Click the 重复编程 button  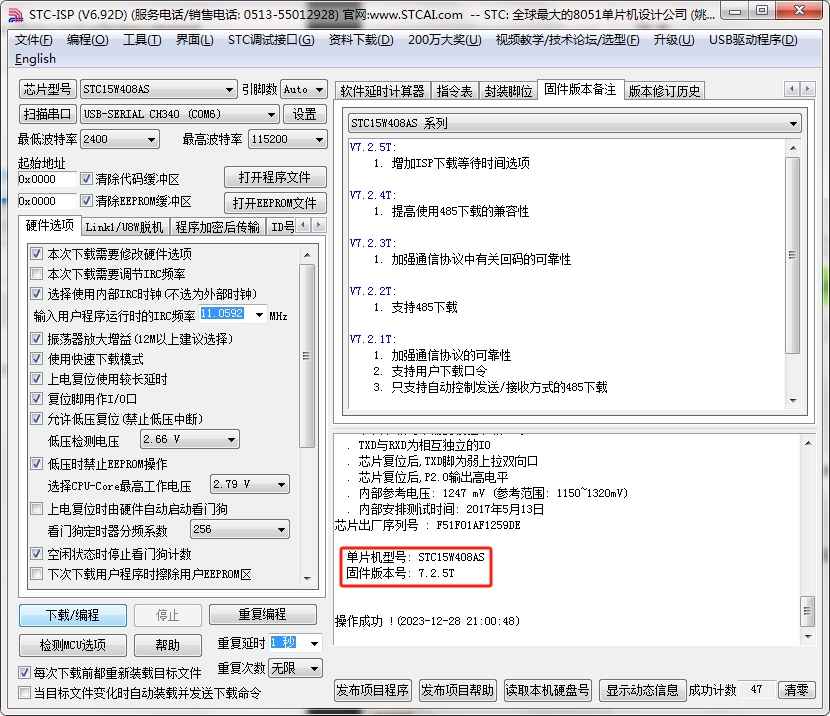(x=263, y=614)
